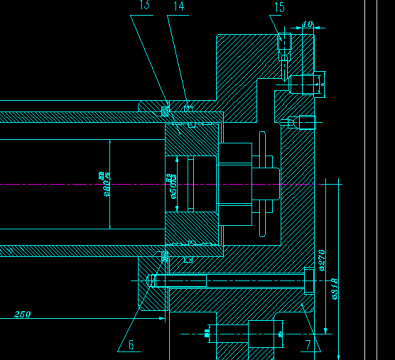
Task: Click the ø80 bore dimension text
Action: point(107,184)
